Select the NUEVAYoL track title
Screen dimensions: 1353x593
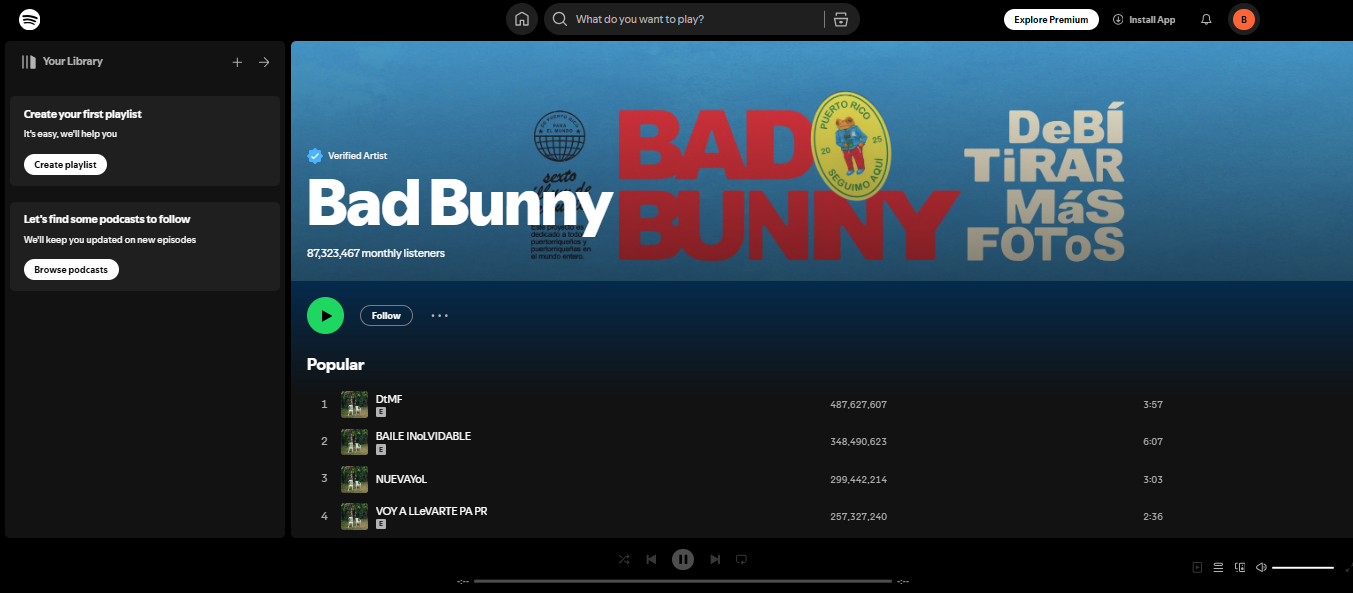click(x=401, y=479)
